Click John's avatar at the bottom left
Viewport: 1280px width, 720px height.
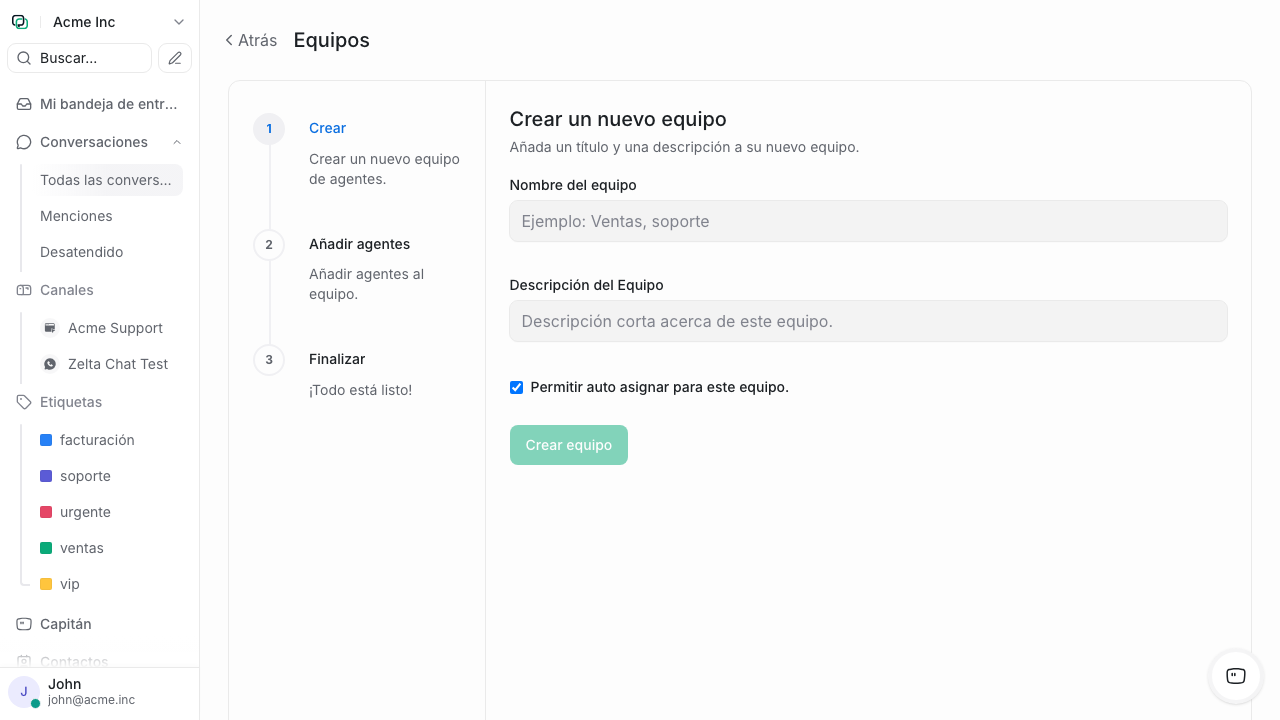click(x=24, y=692)
